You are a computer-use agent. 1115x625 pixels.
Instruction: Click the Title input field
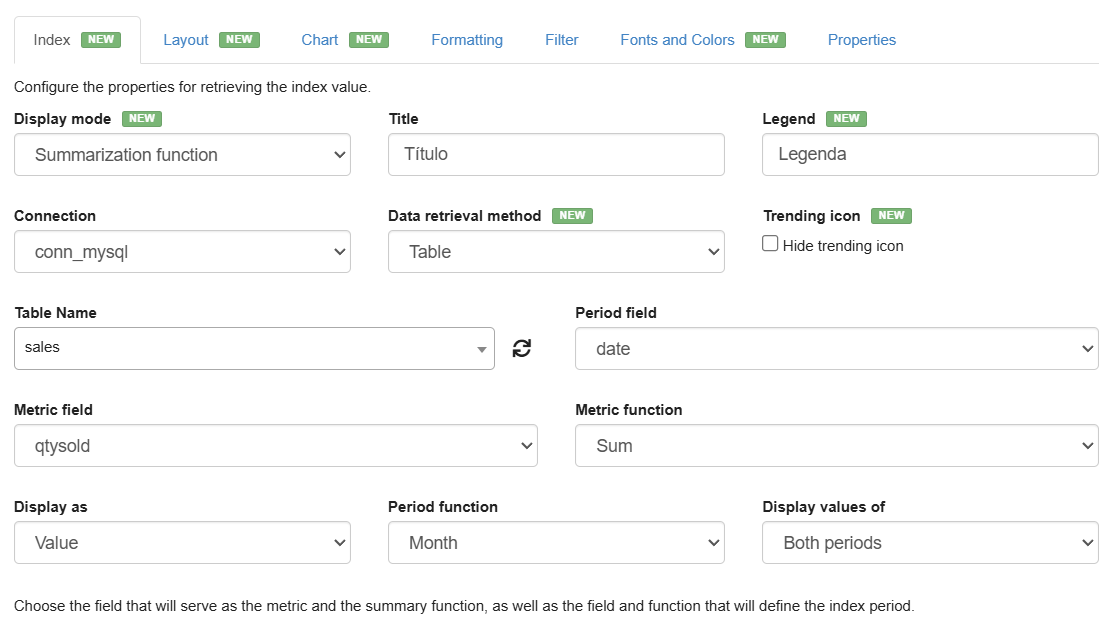click(x=556, y=155)
